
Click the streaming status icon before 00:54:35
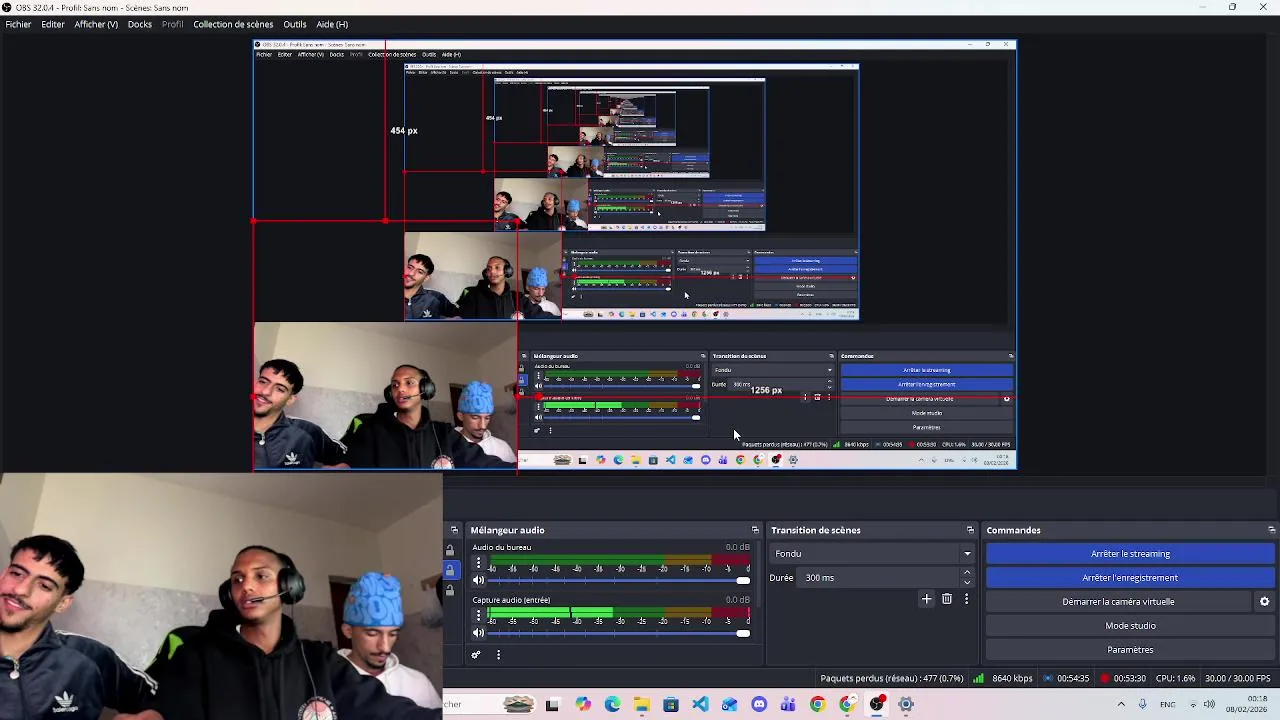coord(1048,678)
